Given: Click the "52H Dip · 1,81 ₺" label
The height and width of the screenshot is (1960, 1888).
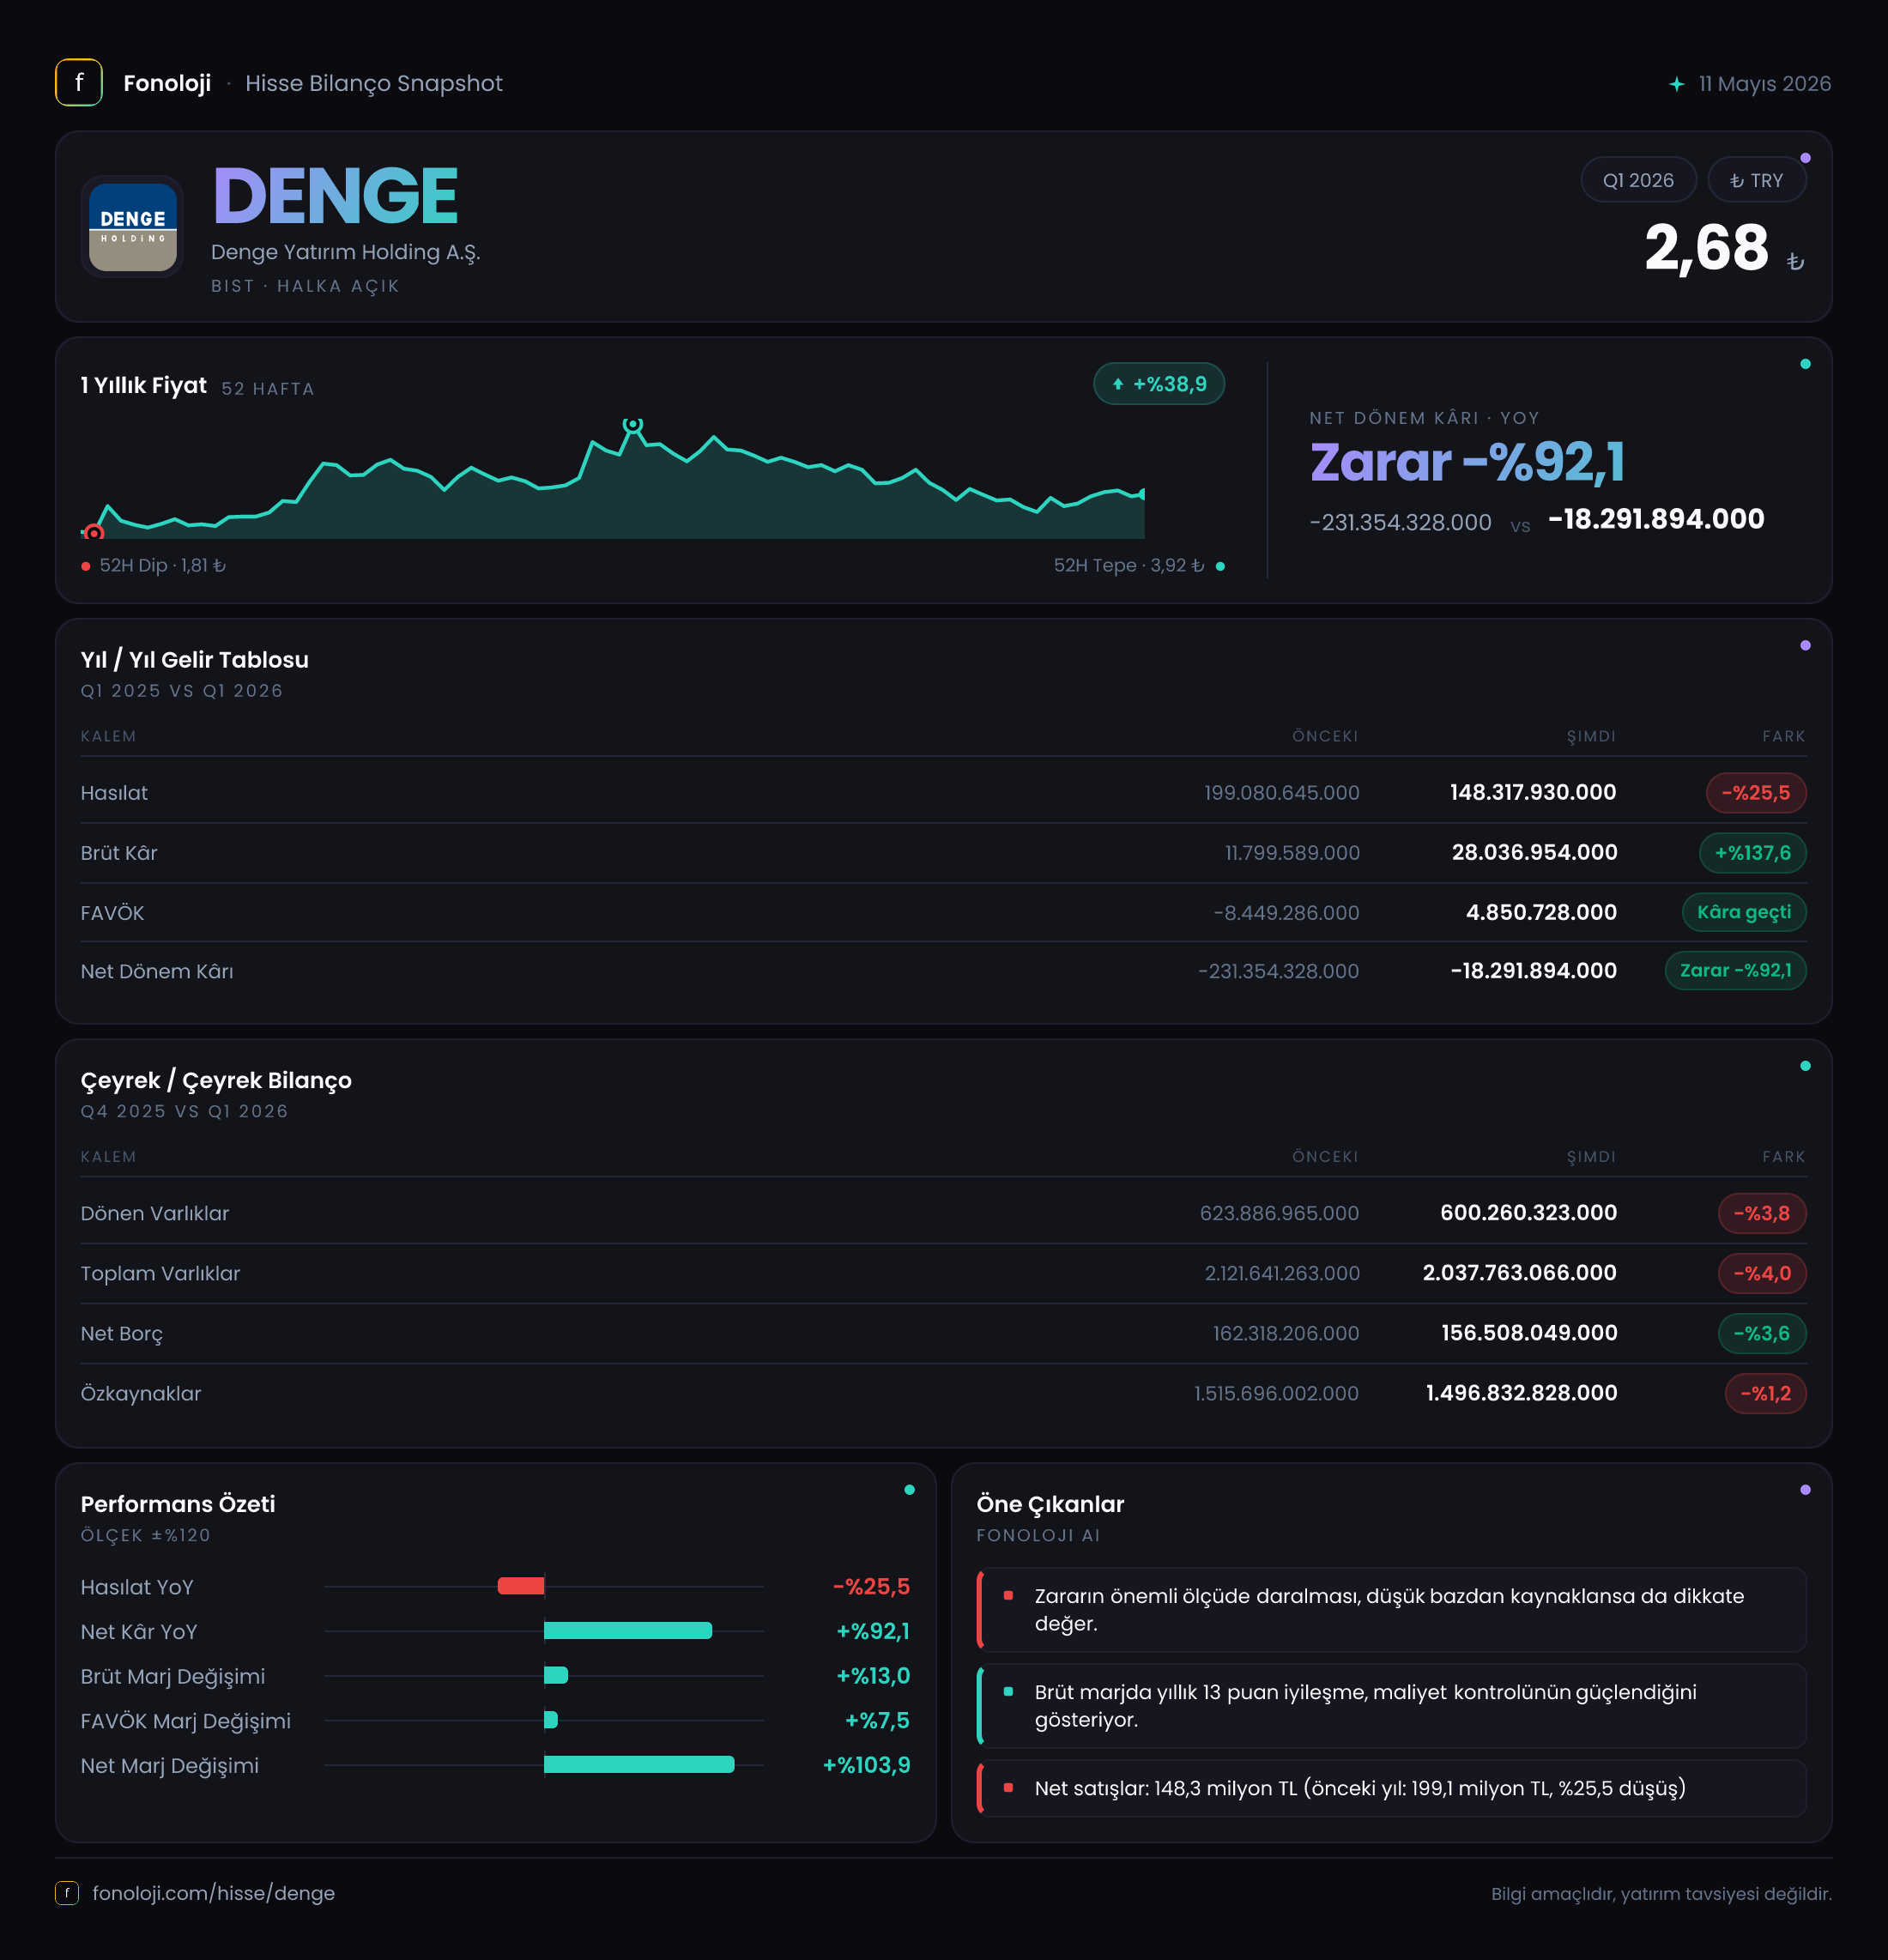Looking at the screenshot, I should pyautogui.click(x=163, y=565).
